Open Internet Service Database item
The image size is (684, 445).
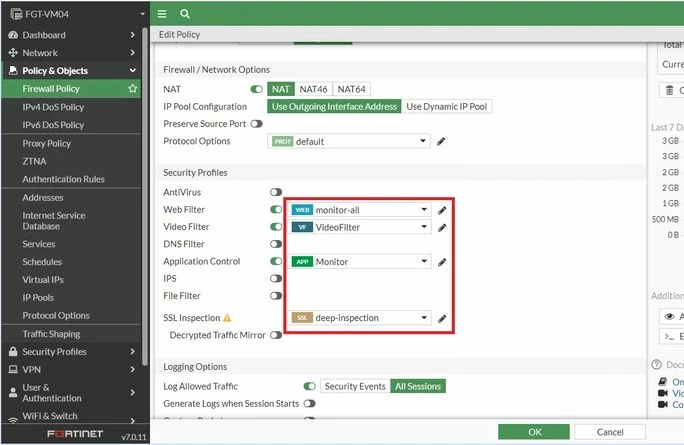point(54,221)
